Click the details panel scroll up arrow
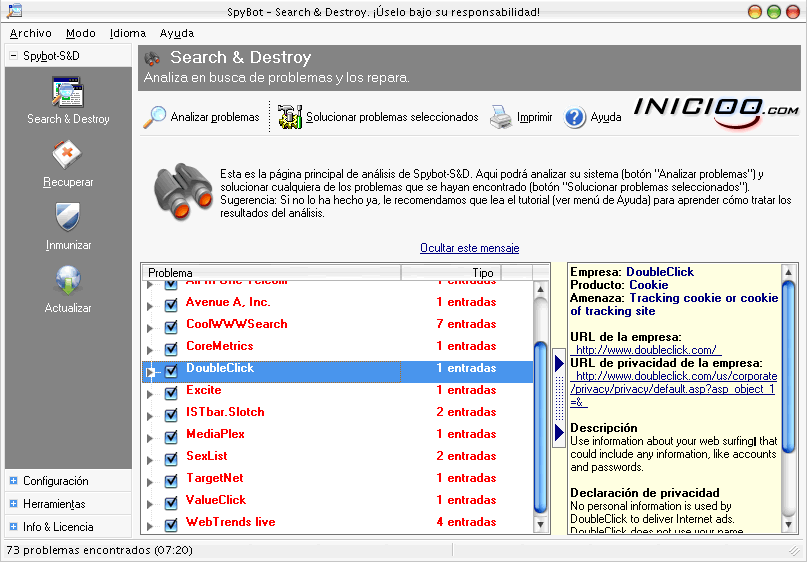Screen dimensions: 807x563 pos(788,272)
